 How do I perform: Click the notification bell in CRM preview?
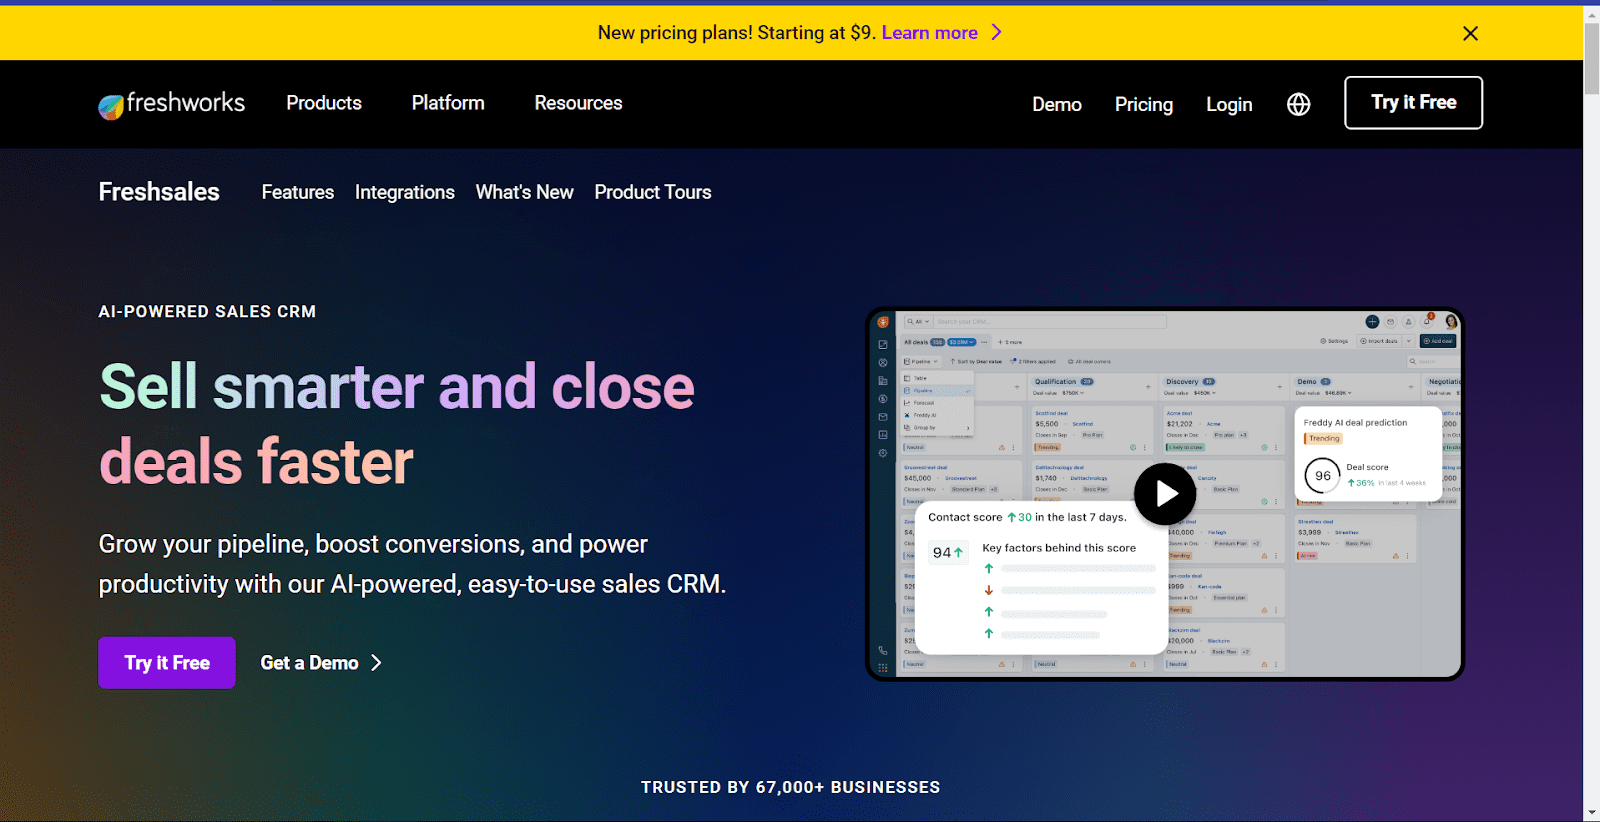[1427, 321]
